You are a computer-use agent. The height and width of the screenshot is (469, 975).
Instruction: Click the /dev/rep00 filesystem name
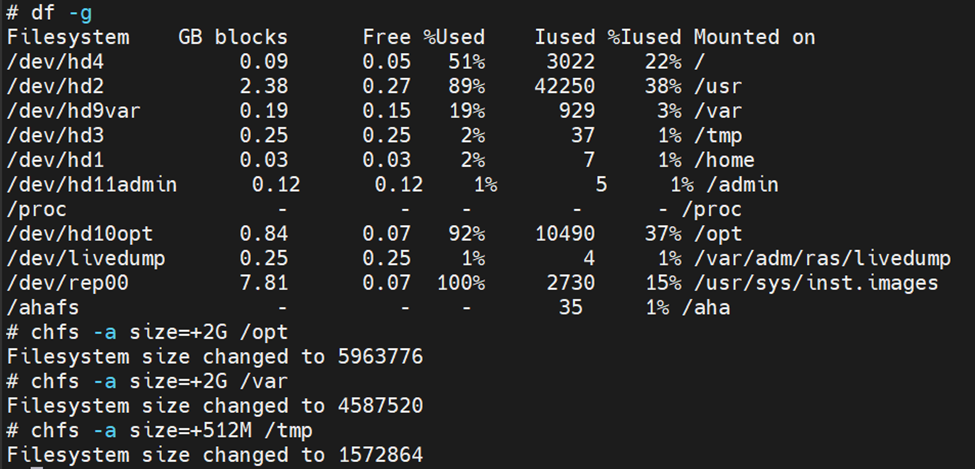67,283
